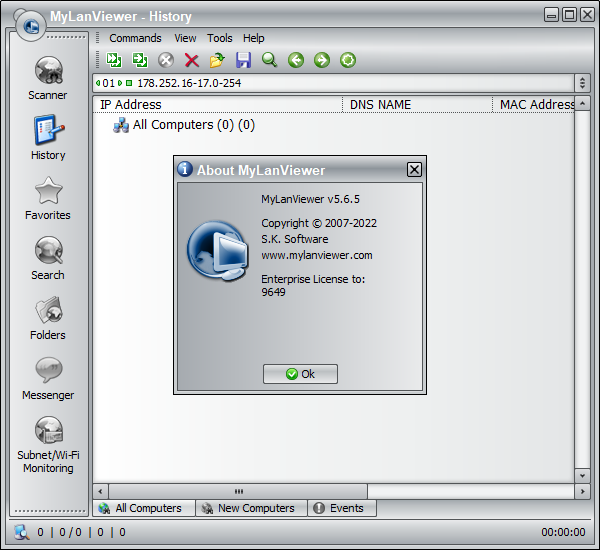Switch to the All Computers tab

pyautogui.click(x=144, y=508)
